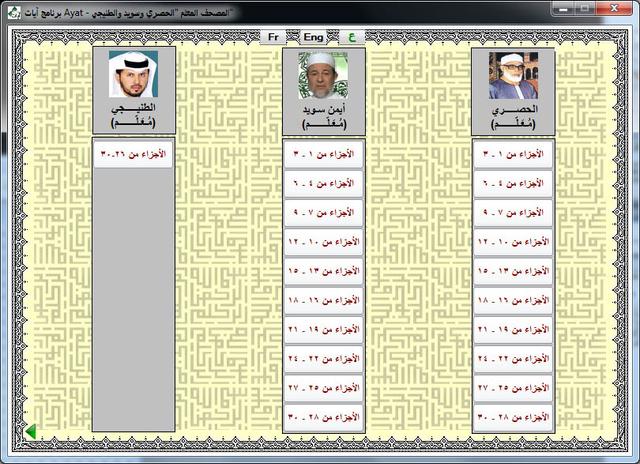This screenshot has width=640, height=464.
Task: Click the الحصري (مُعَلِّم) name label
Action: click(513, 117)
